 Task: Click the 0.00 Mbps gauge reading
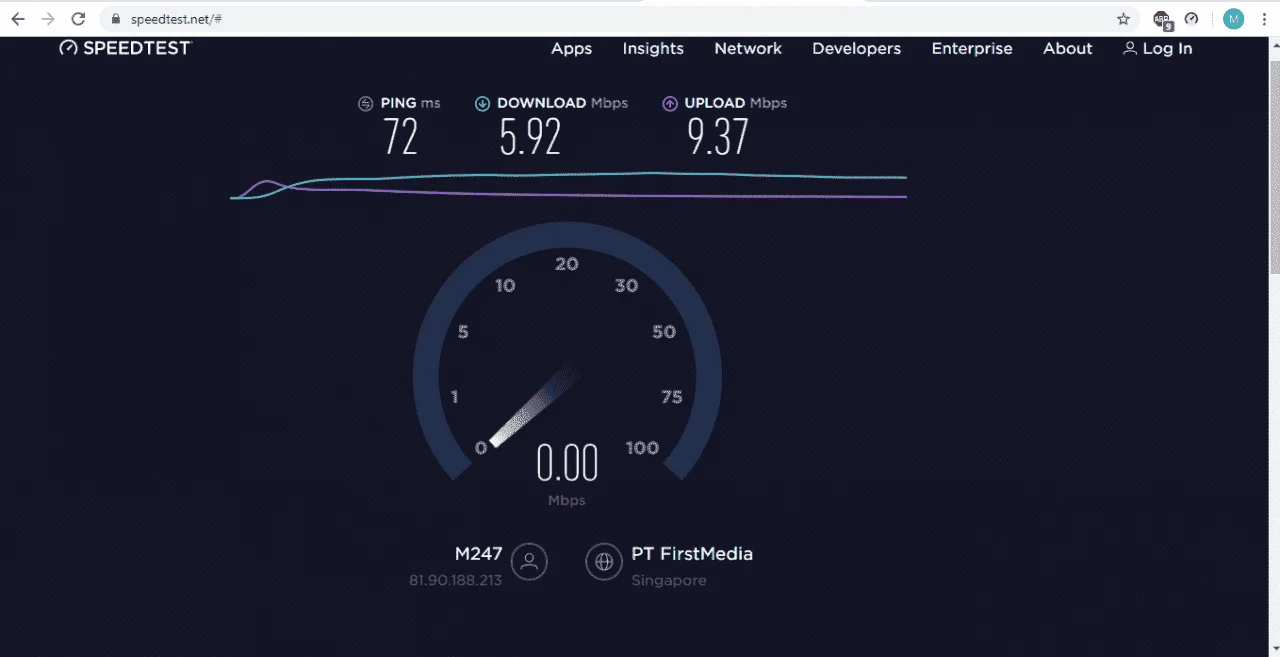pyautogui.click(x=567, y=464)
